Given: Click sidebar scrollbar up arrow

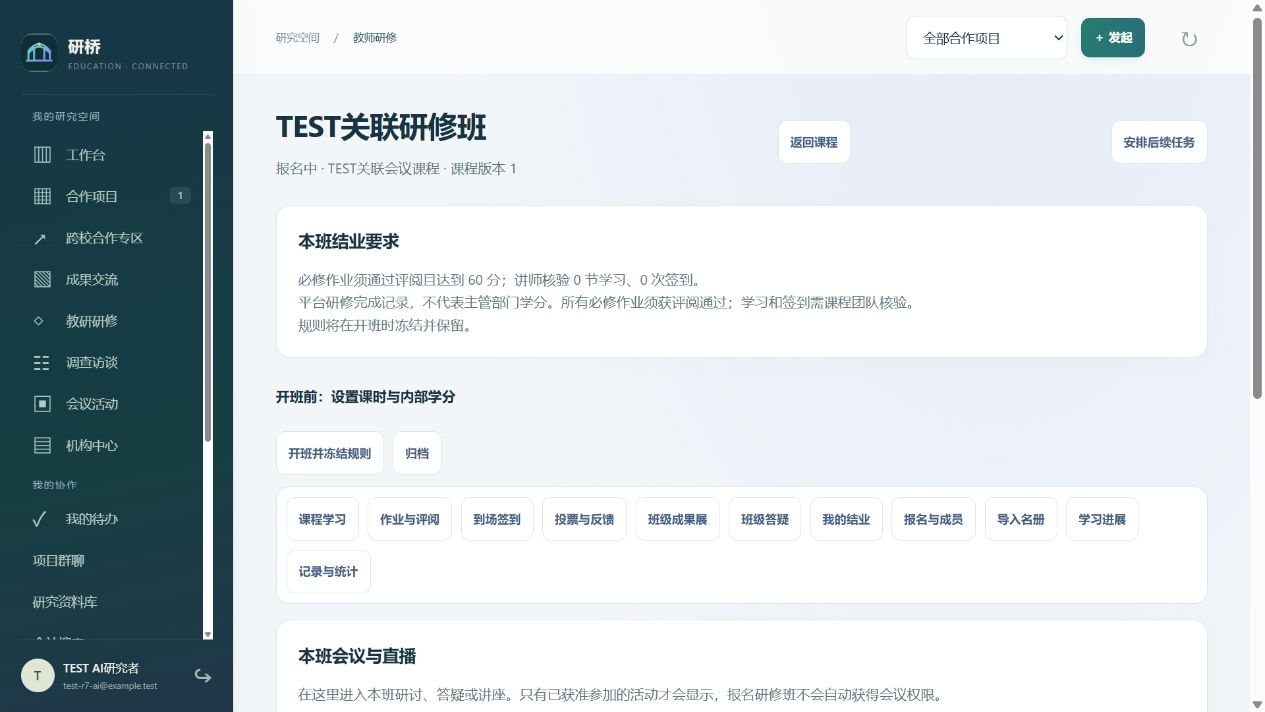Looking at the screenshot, I should [208, 136].
